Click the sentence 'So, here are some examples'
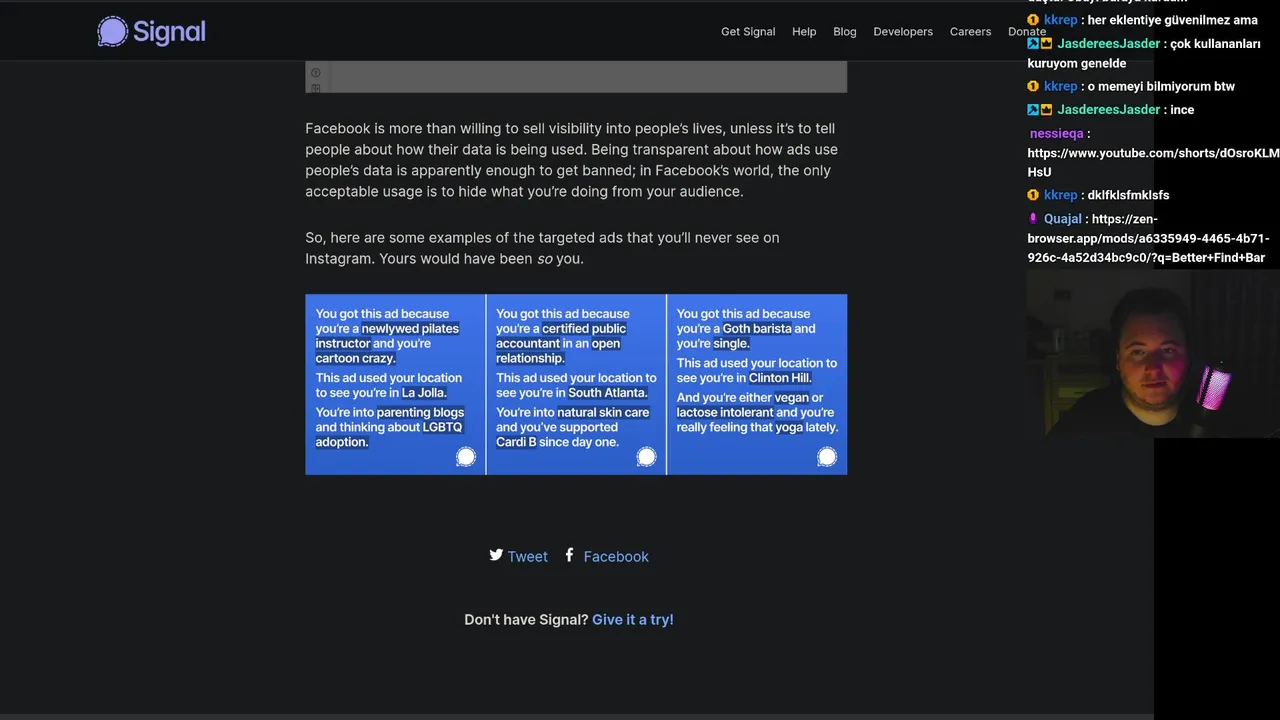1280x720 pixels. pos(542,248)
